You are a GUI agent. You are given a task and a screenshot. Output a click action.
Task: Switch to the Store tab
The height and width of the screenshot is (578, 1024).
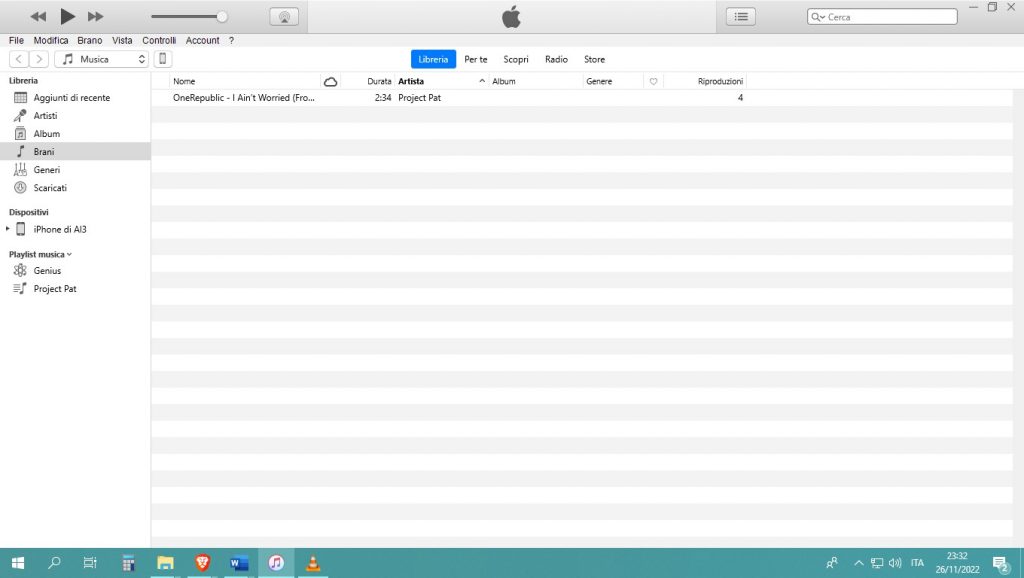(x=594, y=59)
